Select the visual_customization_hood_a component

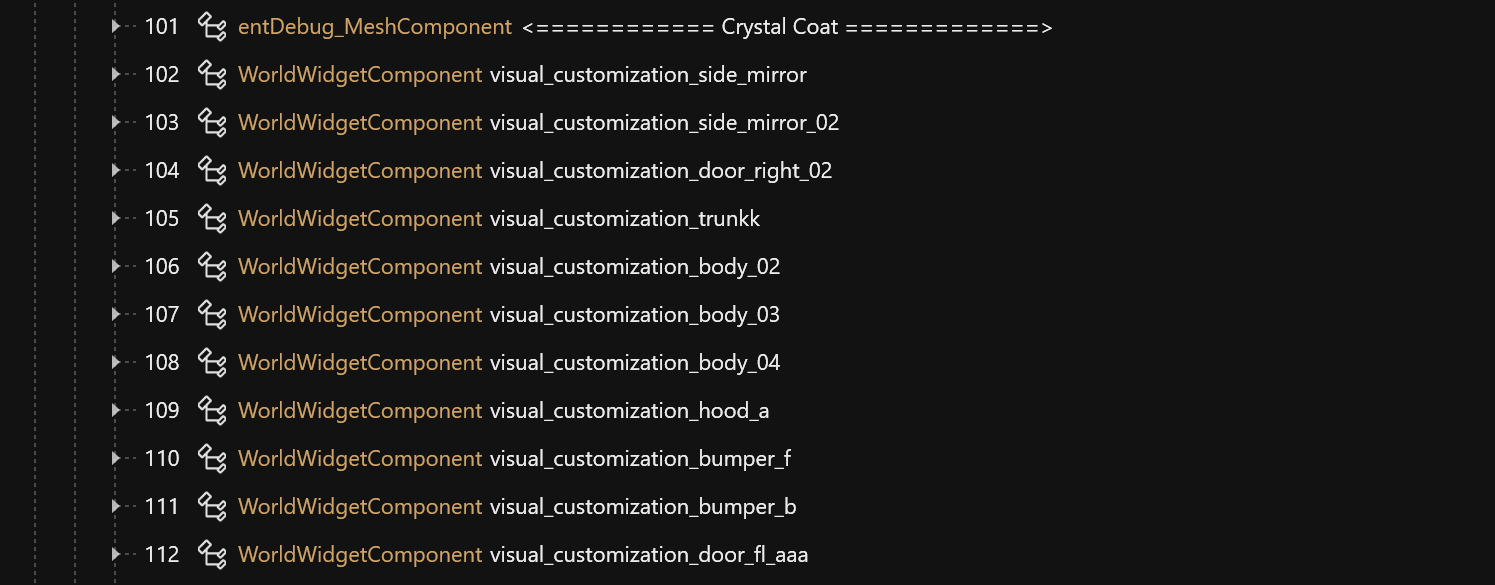tap(629, 411)
